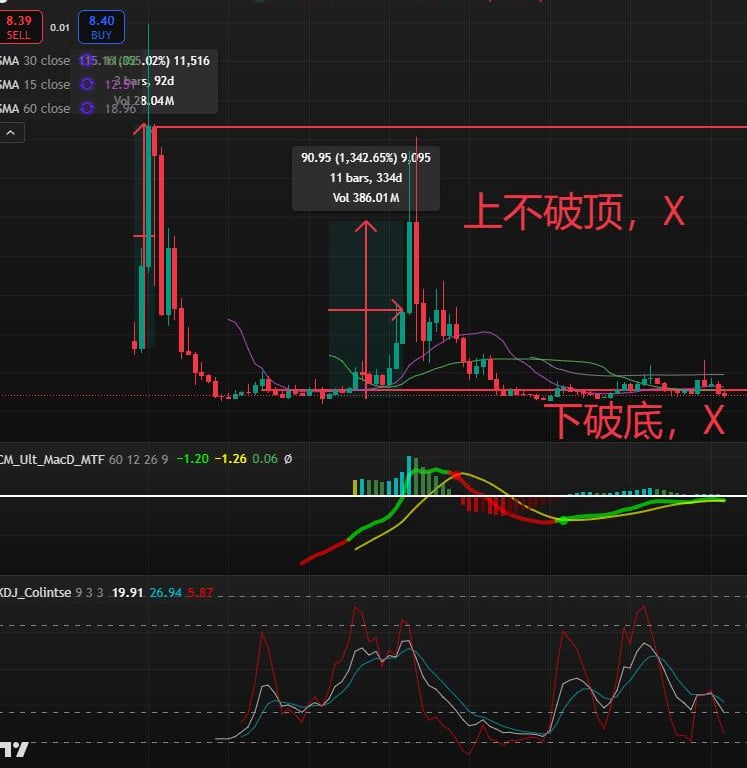Click the '11 bars, 334d' measurement text

[x=366, y=178]
